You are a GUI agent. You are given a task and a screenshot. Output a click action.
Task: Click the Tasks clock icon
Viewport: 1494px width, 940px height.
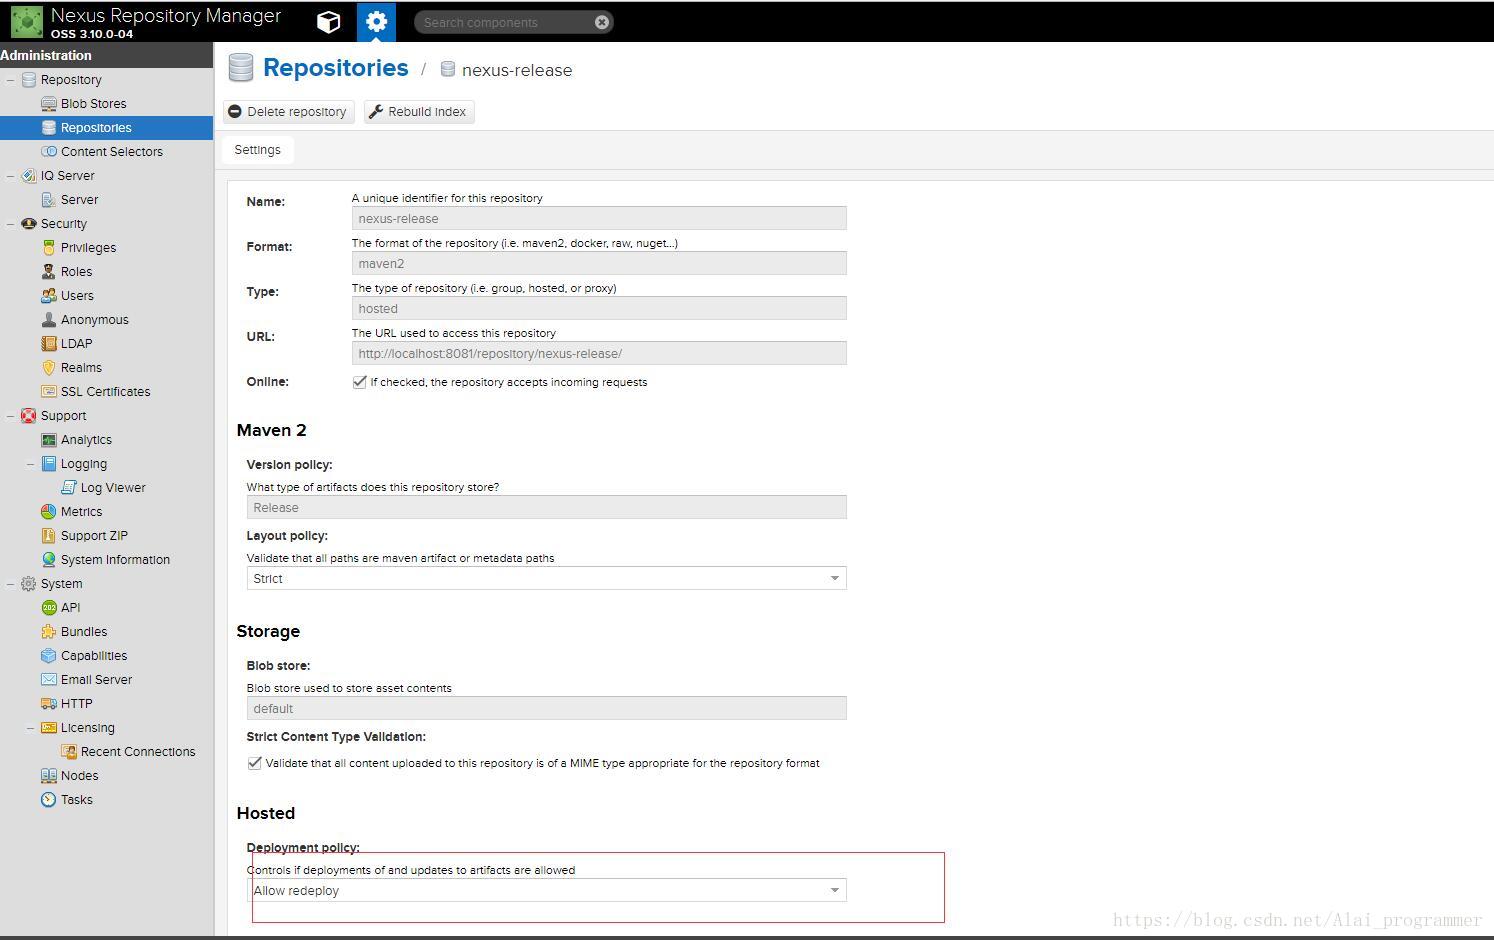(x=49, y=800)
